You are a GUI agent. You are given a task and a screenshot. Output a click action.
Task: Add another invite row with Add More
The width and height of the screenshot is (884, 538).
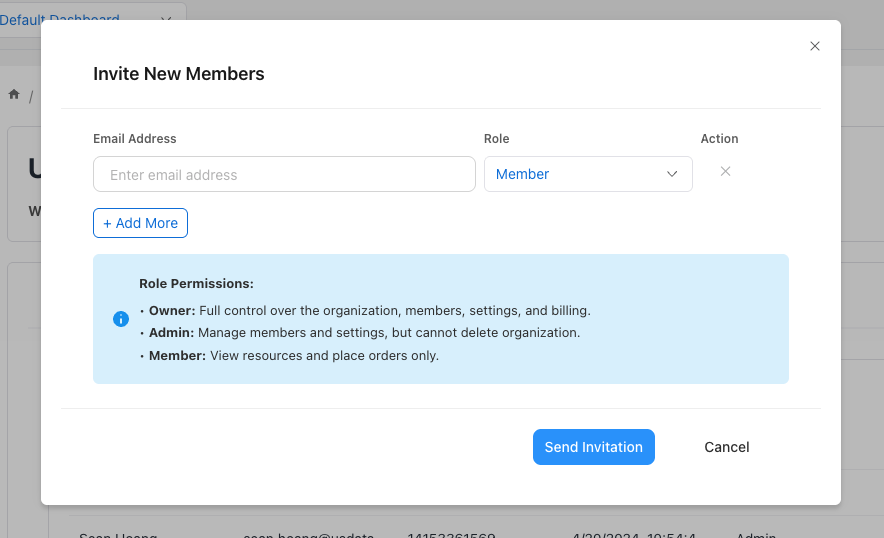(140, 223)
